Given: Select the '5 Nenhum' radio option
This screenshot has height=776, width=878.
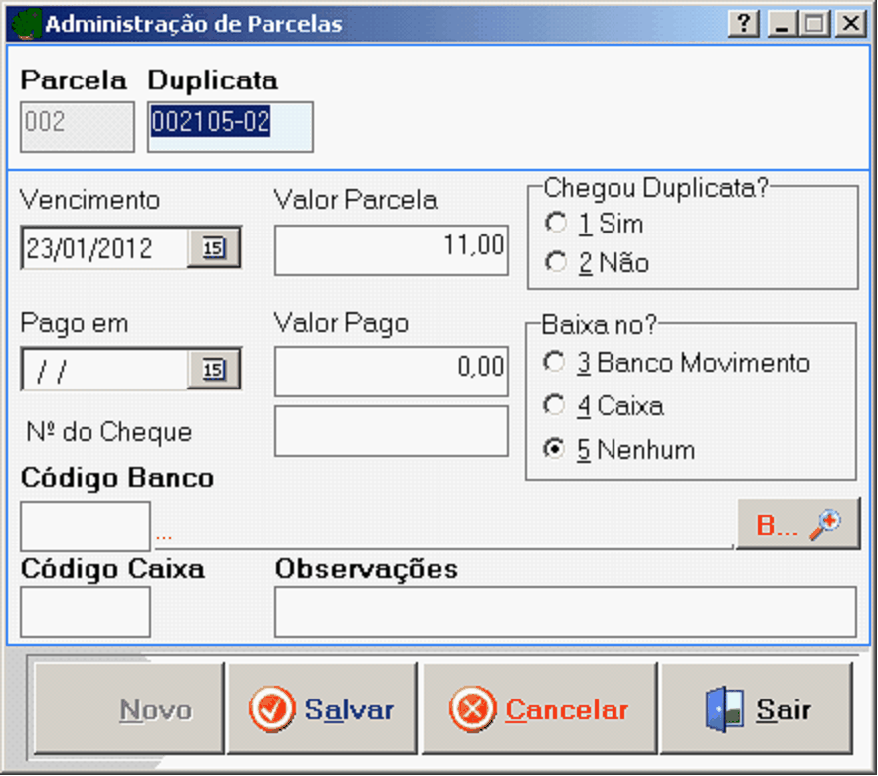Looking at the screenshot, I should [x=555, y=450].
